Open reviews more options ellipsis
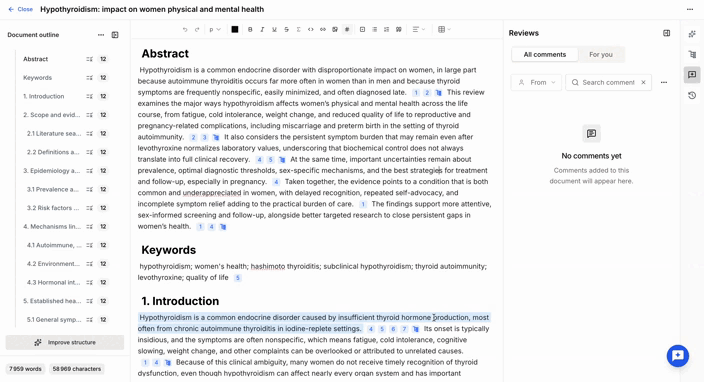The image size is (704, 382). 664,83
